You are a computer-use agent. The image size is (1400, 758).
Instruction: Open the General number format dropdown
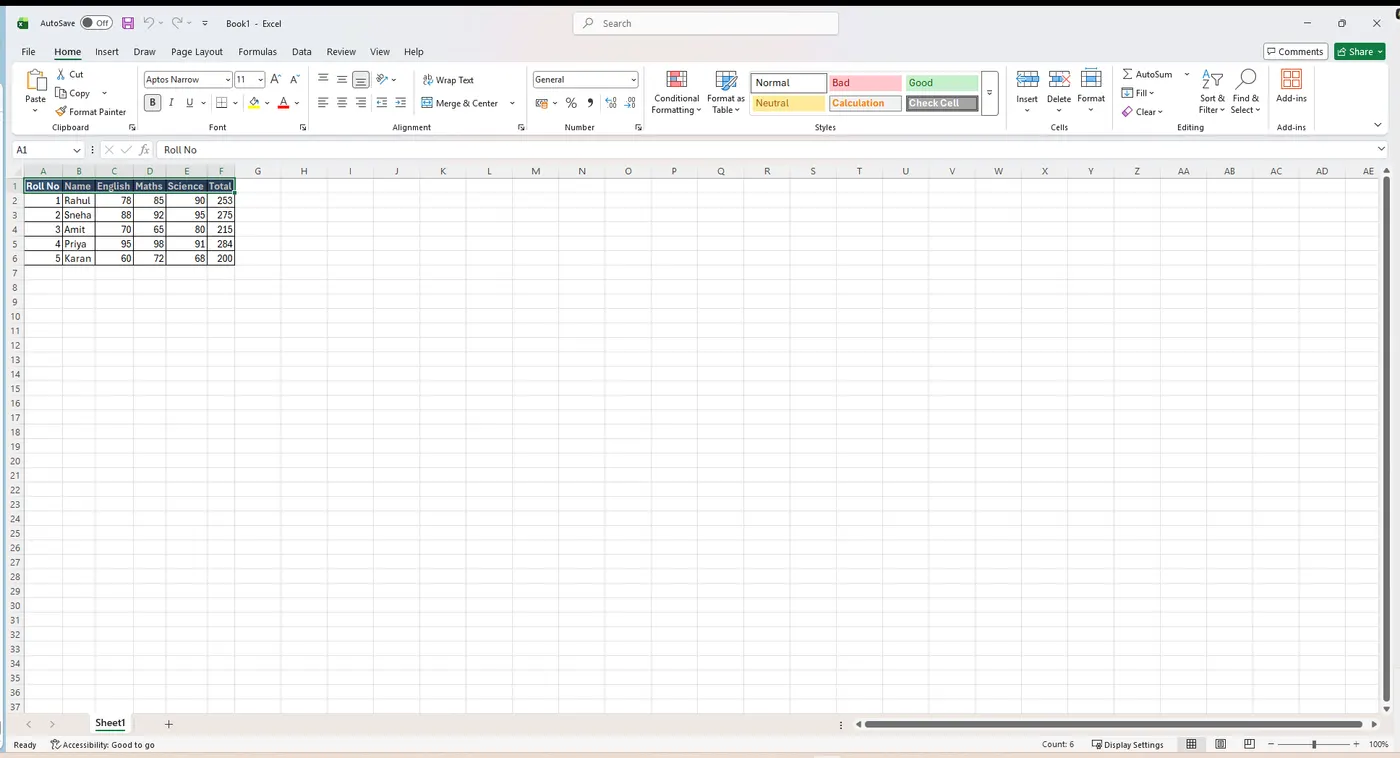[634, 80]
